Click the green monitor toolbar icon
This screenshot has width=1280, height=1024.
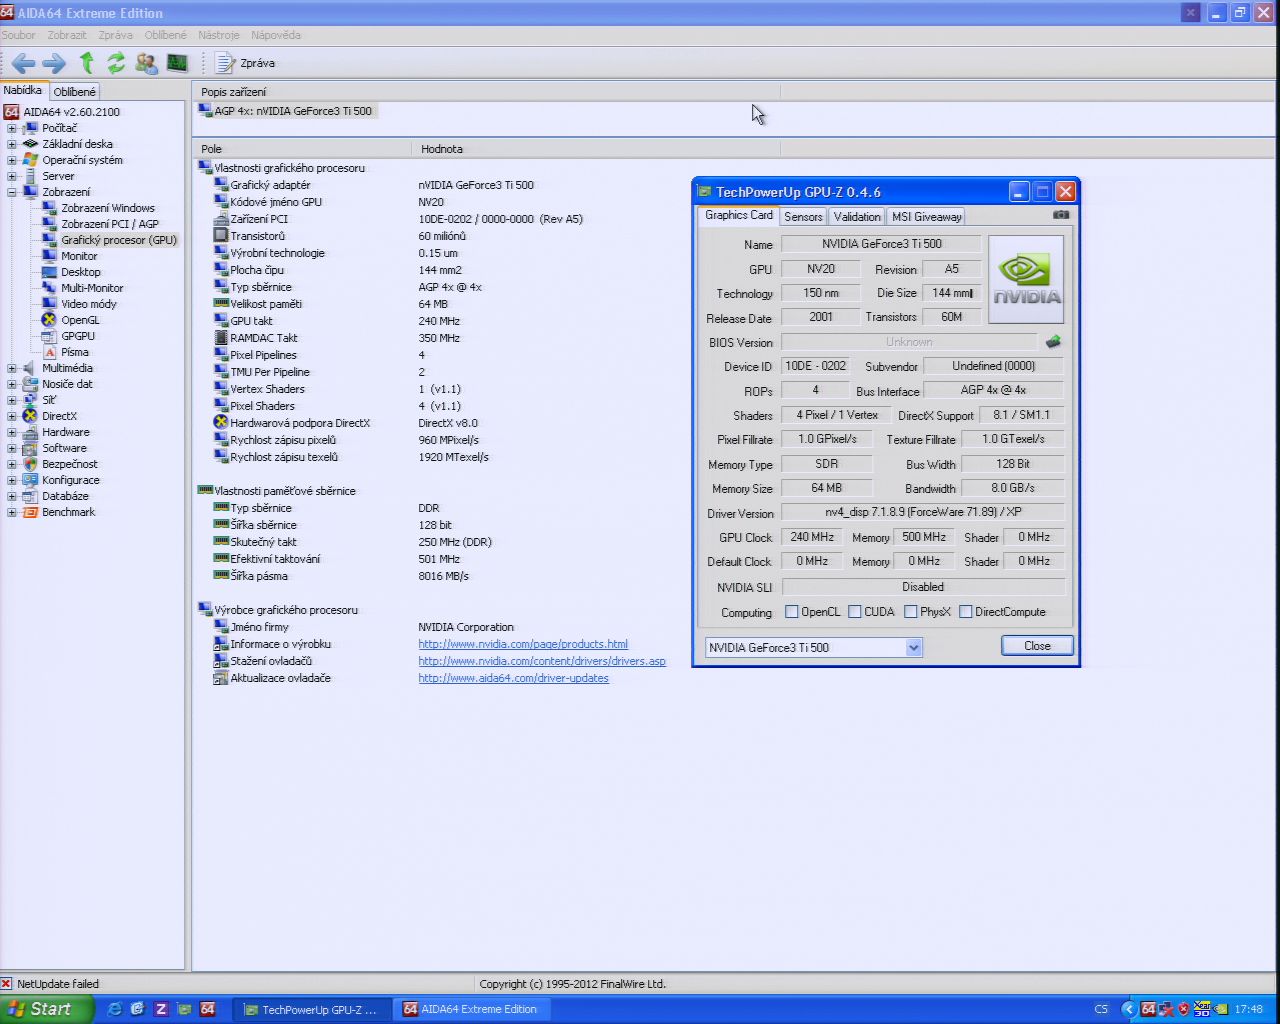177,63
